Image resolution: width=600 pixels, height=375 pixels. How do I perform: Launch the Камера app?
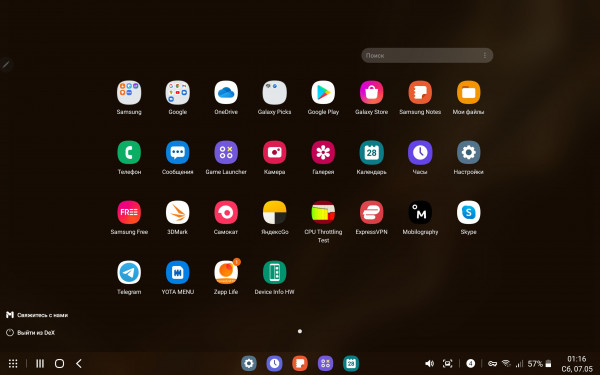pos(274,152)
